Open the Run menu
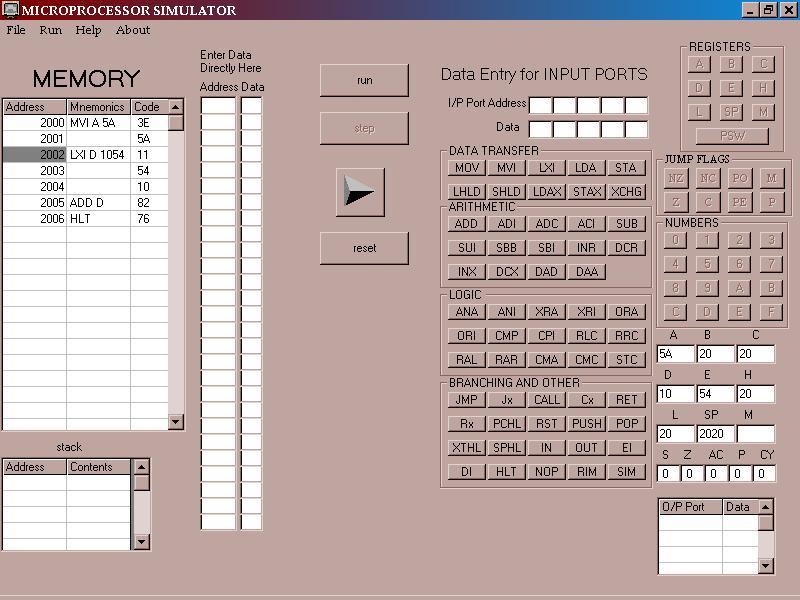The height and width of the screenshot is (600, 800). (x=50, y=30)
